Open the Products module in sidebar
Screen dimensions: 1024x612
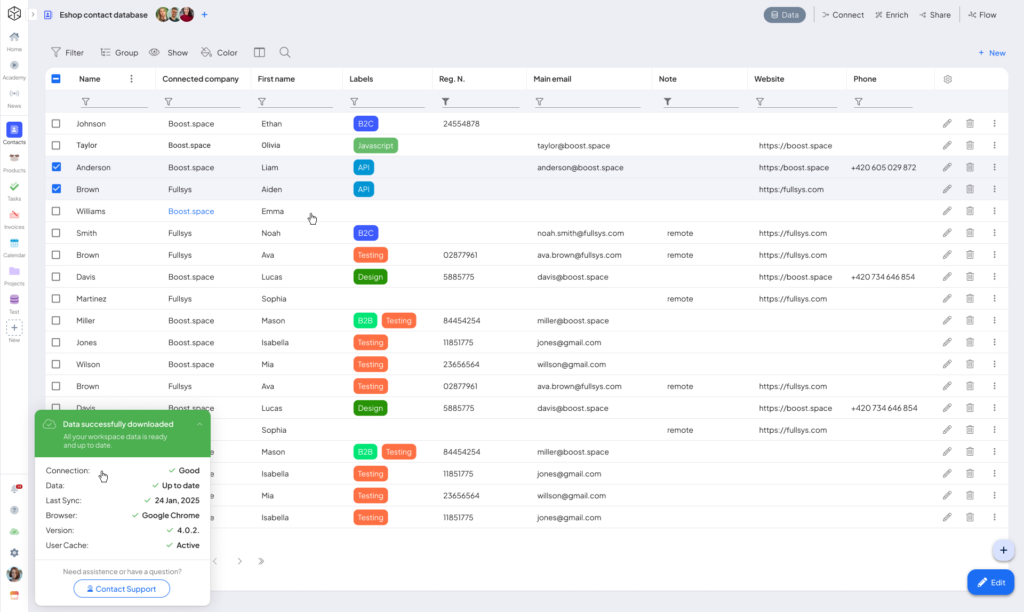[14, 160]
